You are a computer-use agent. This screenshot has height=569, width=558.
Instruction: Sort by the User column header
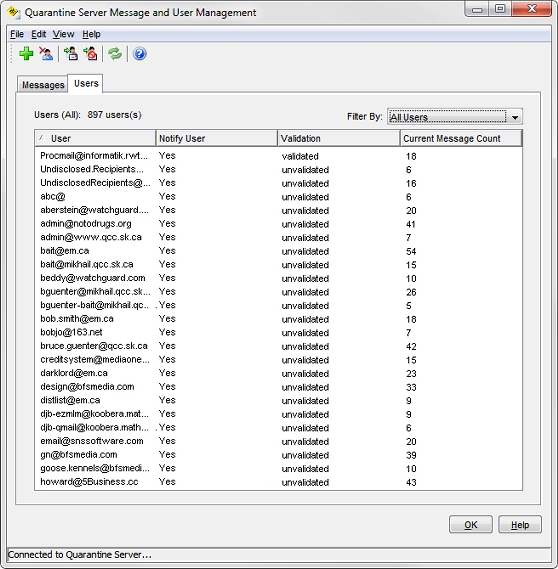[95, 138]
